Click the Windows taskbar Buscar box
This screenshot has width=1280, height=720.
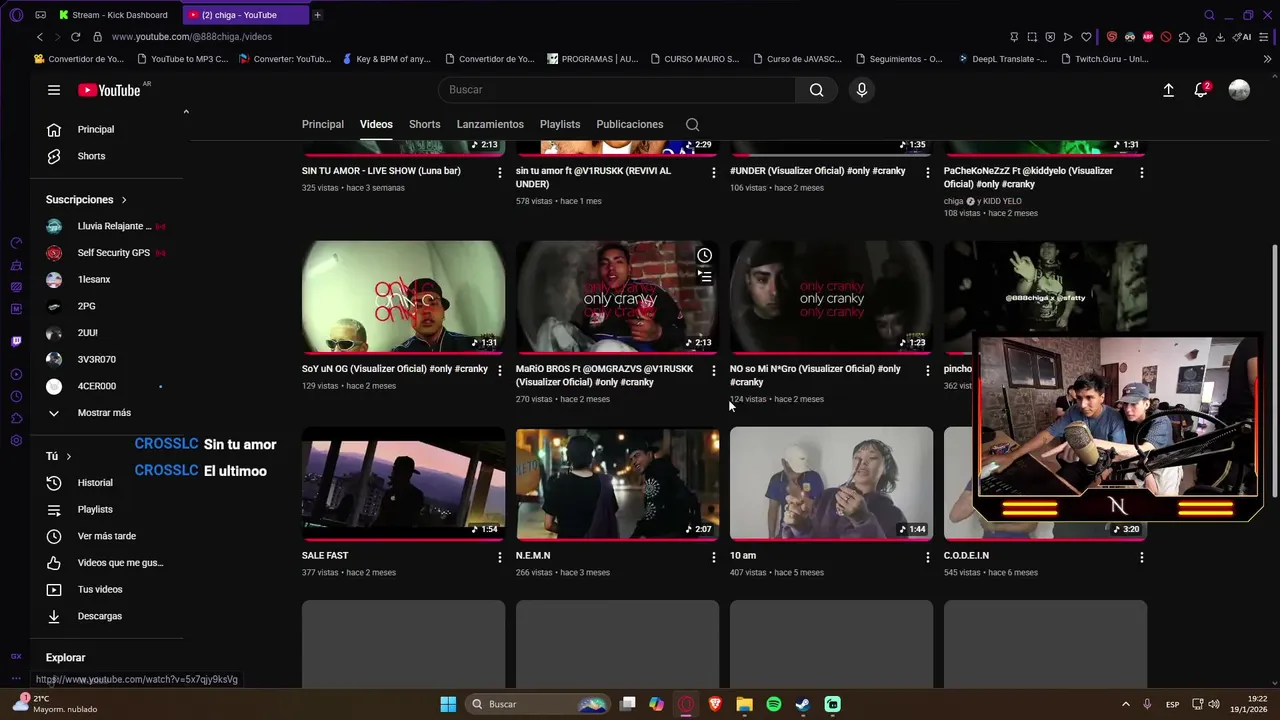click(x=538, y=704)
